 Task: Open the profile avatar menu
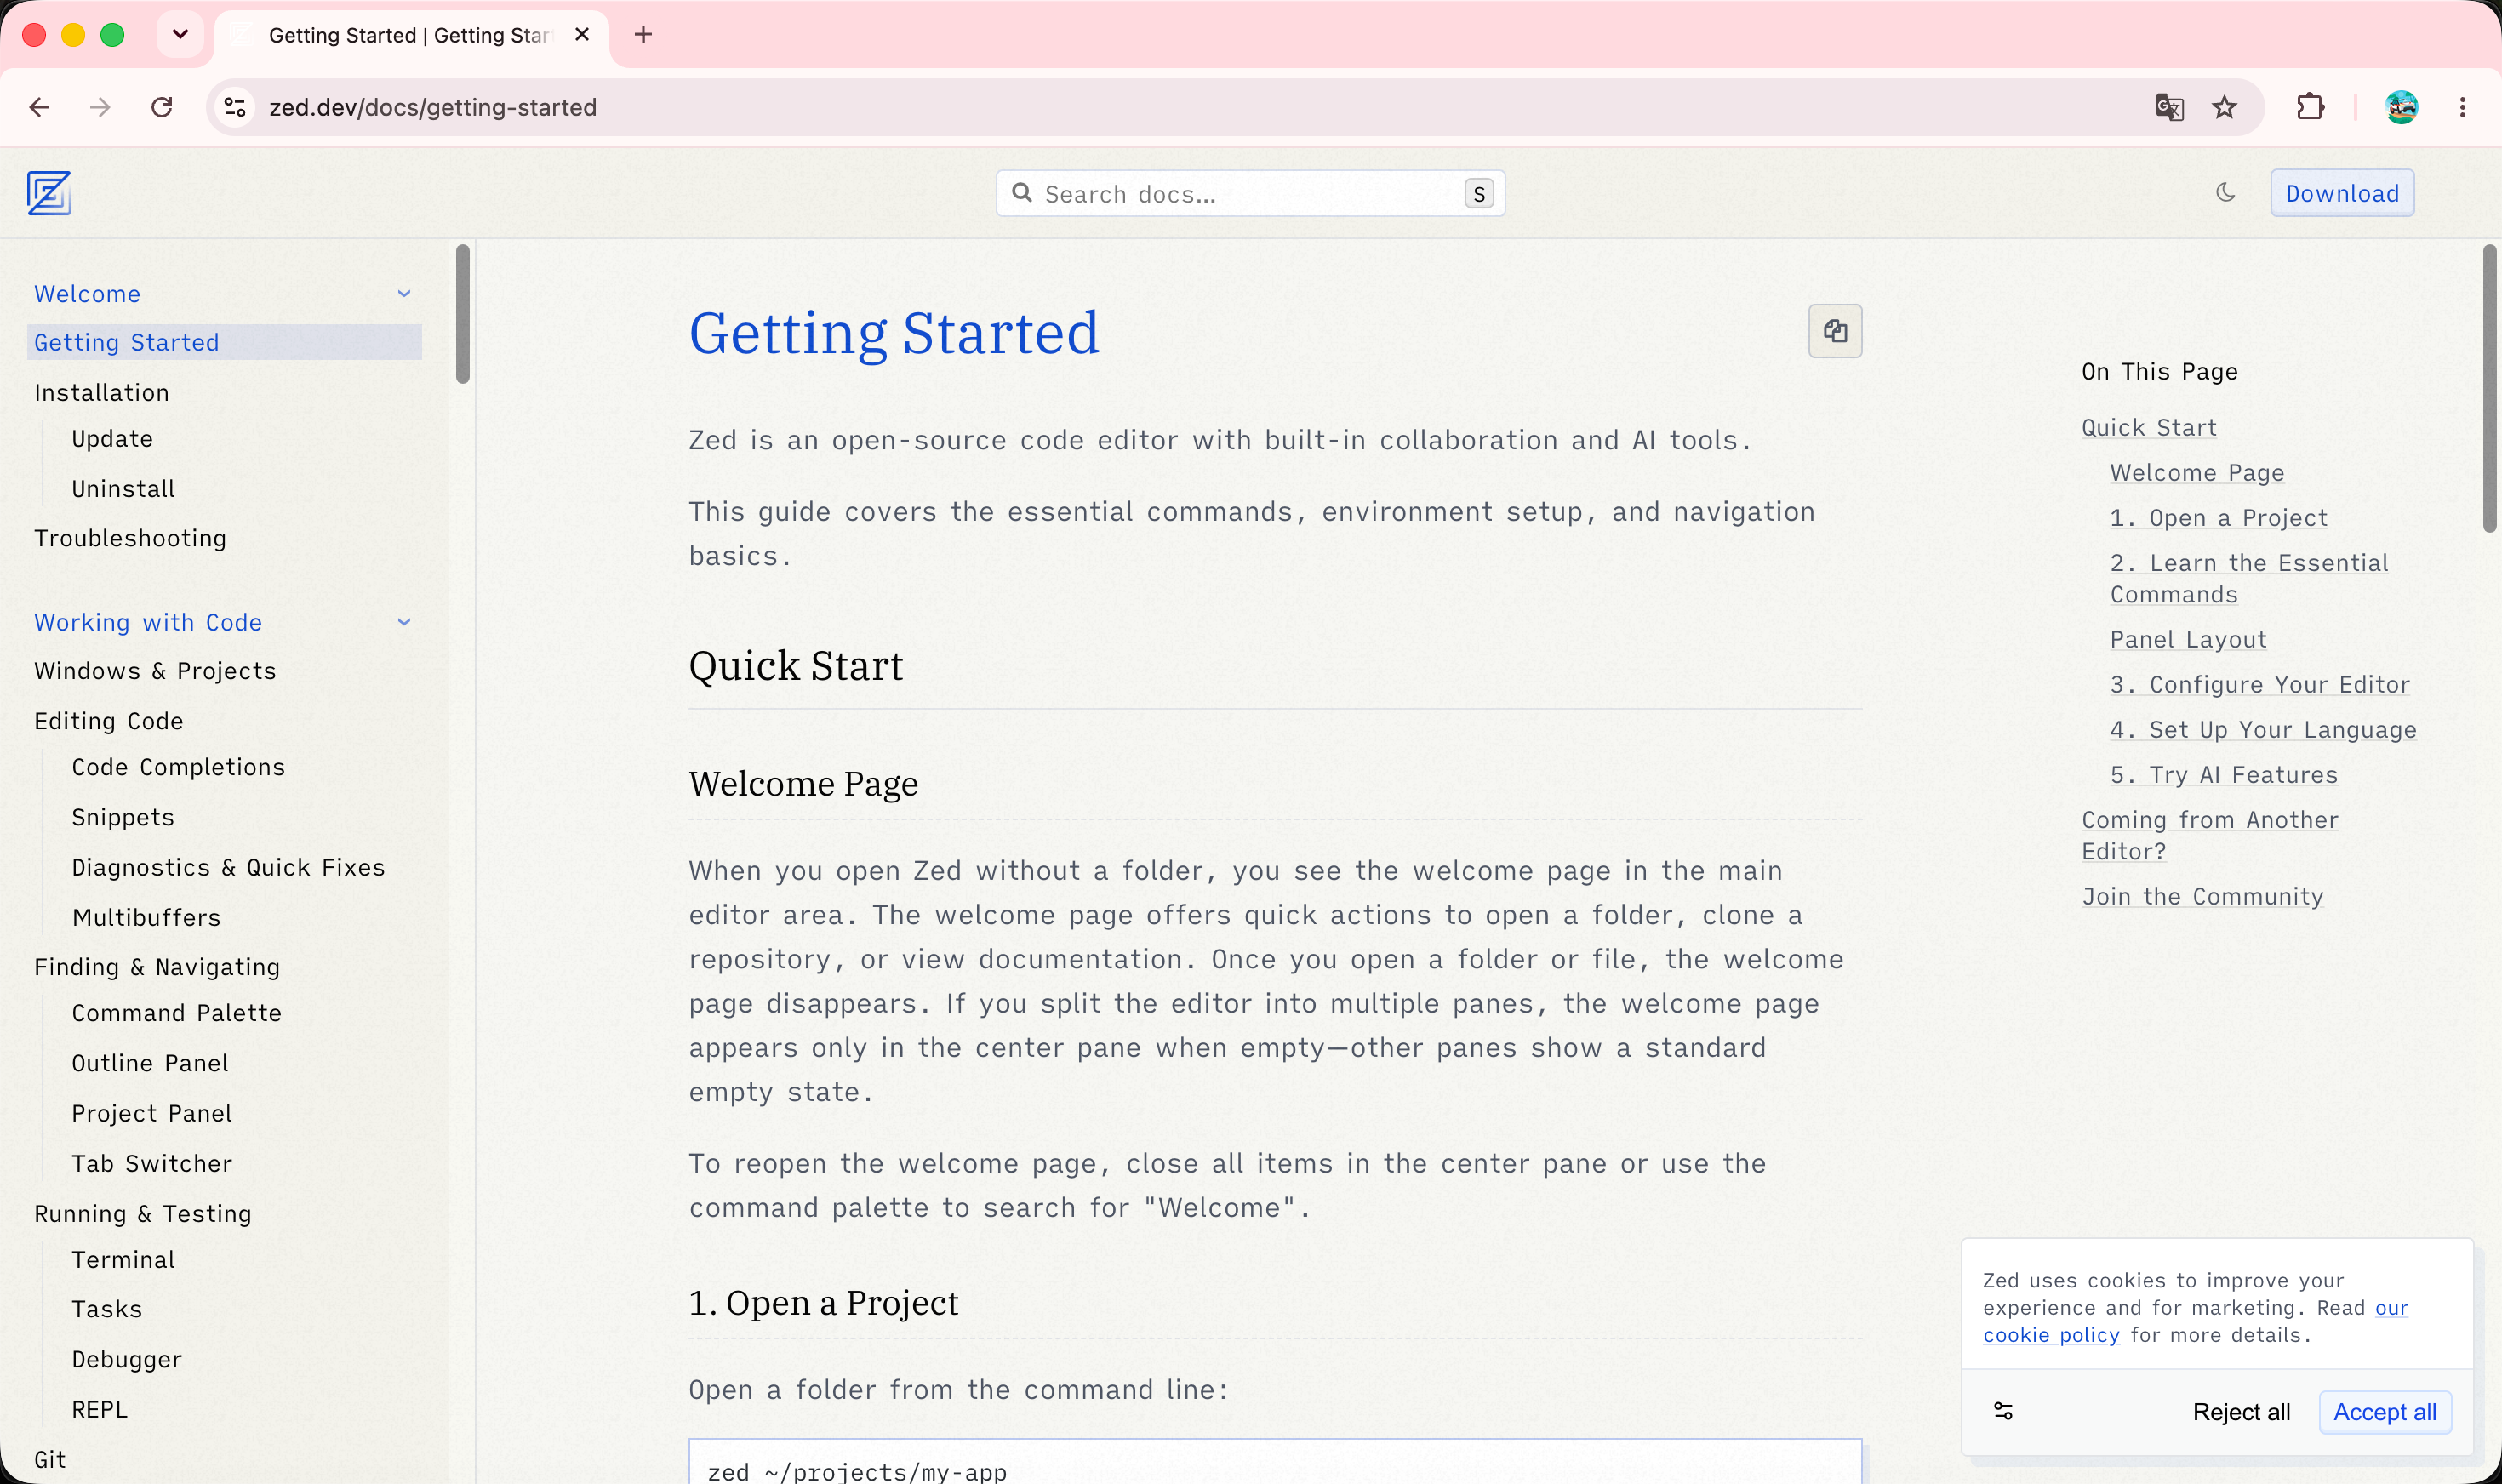(x=2401, y=107)
